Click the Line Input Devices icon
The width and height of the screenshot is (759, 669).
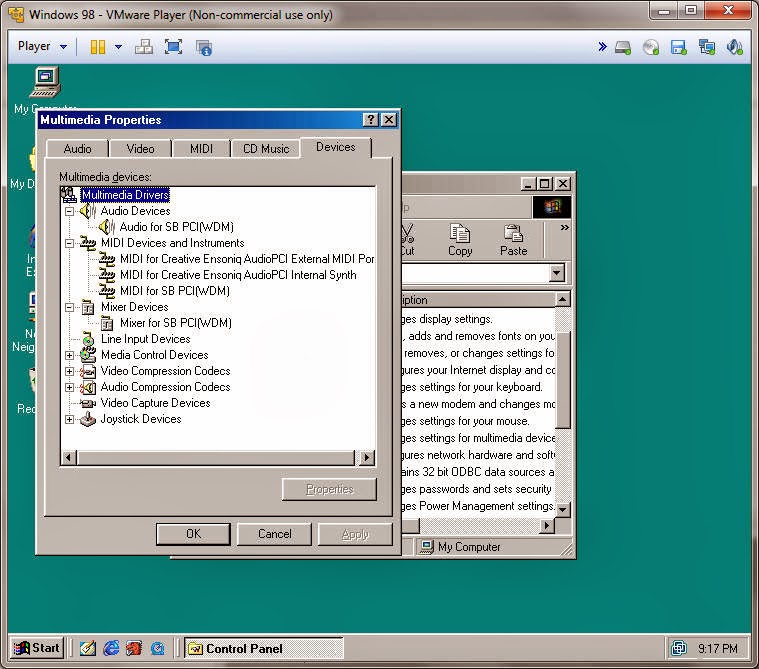[88, 338]
